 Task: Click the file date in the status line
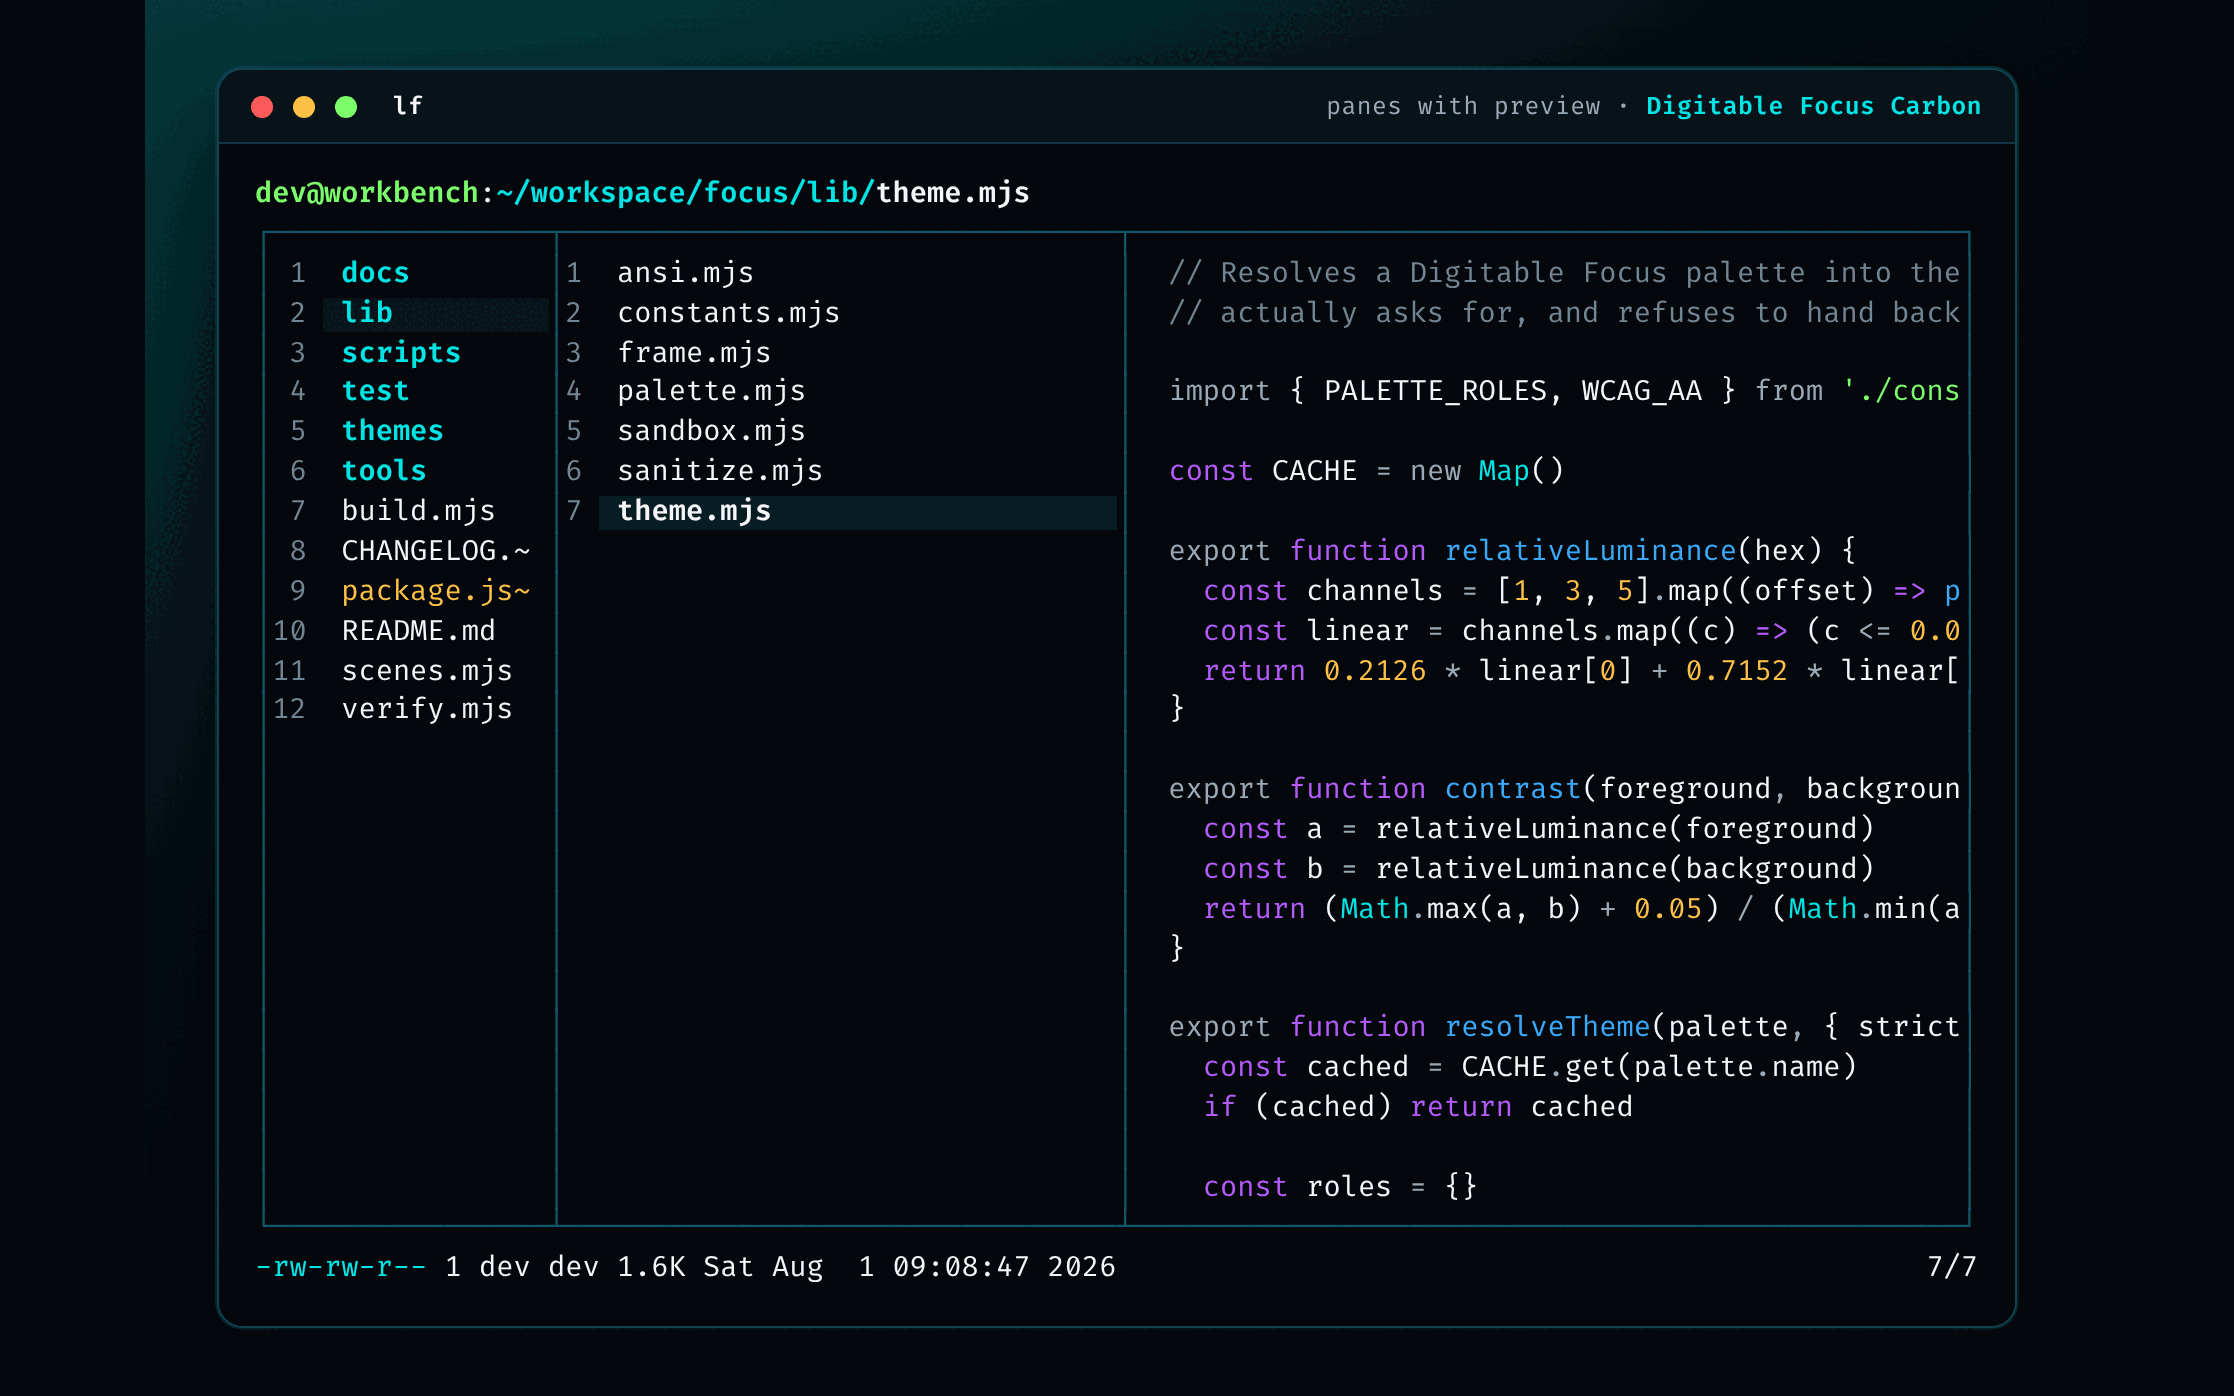click(x=909, y=1267)
